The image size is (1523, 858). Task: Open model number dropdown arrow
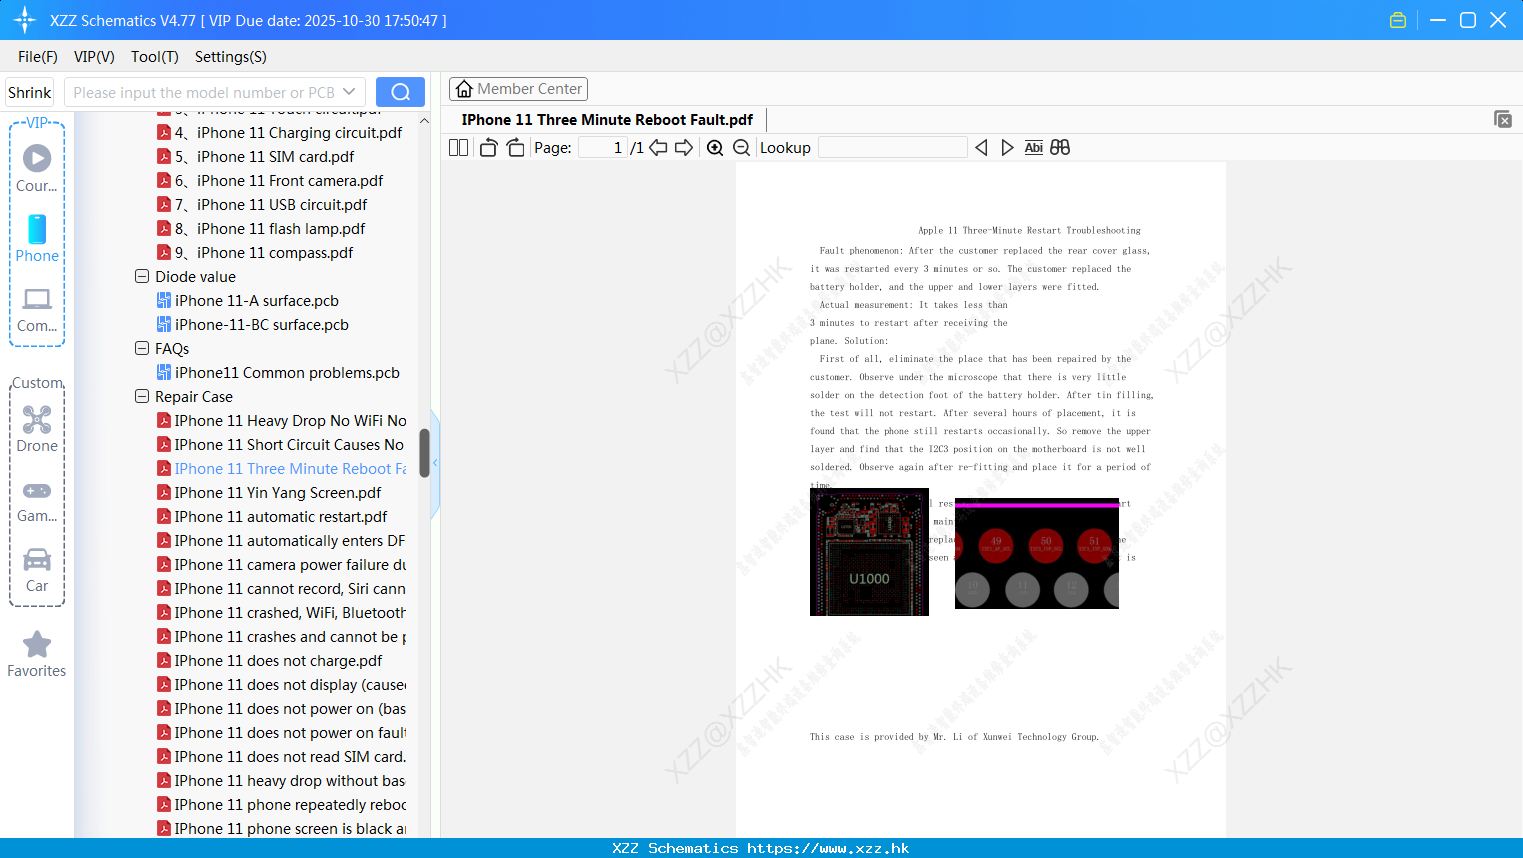pyautogui.click(x=349, y=92)
